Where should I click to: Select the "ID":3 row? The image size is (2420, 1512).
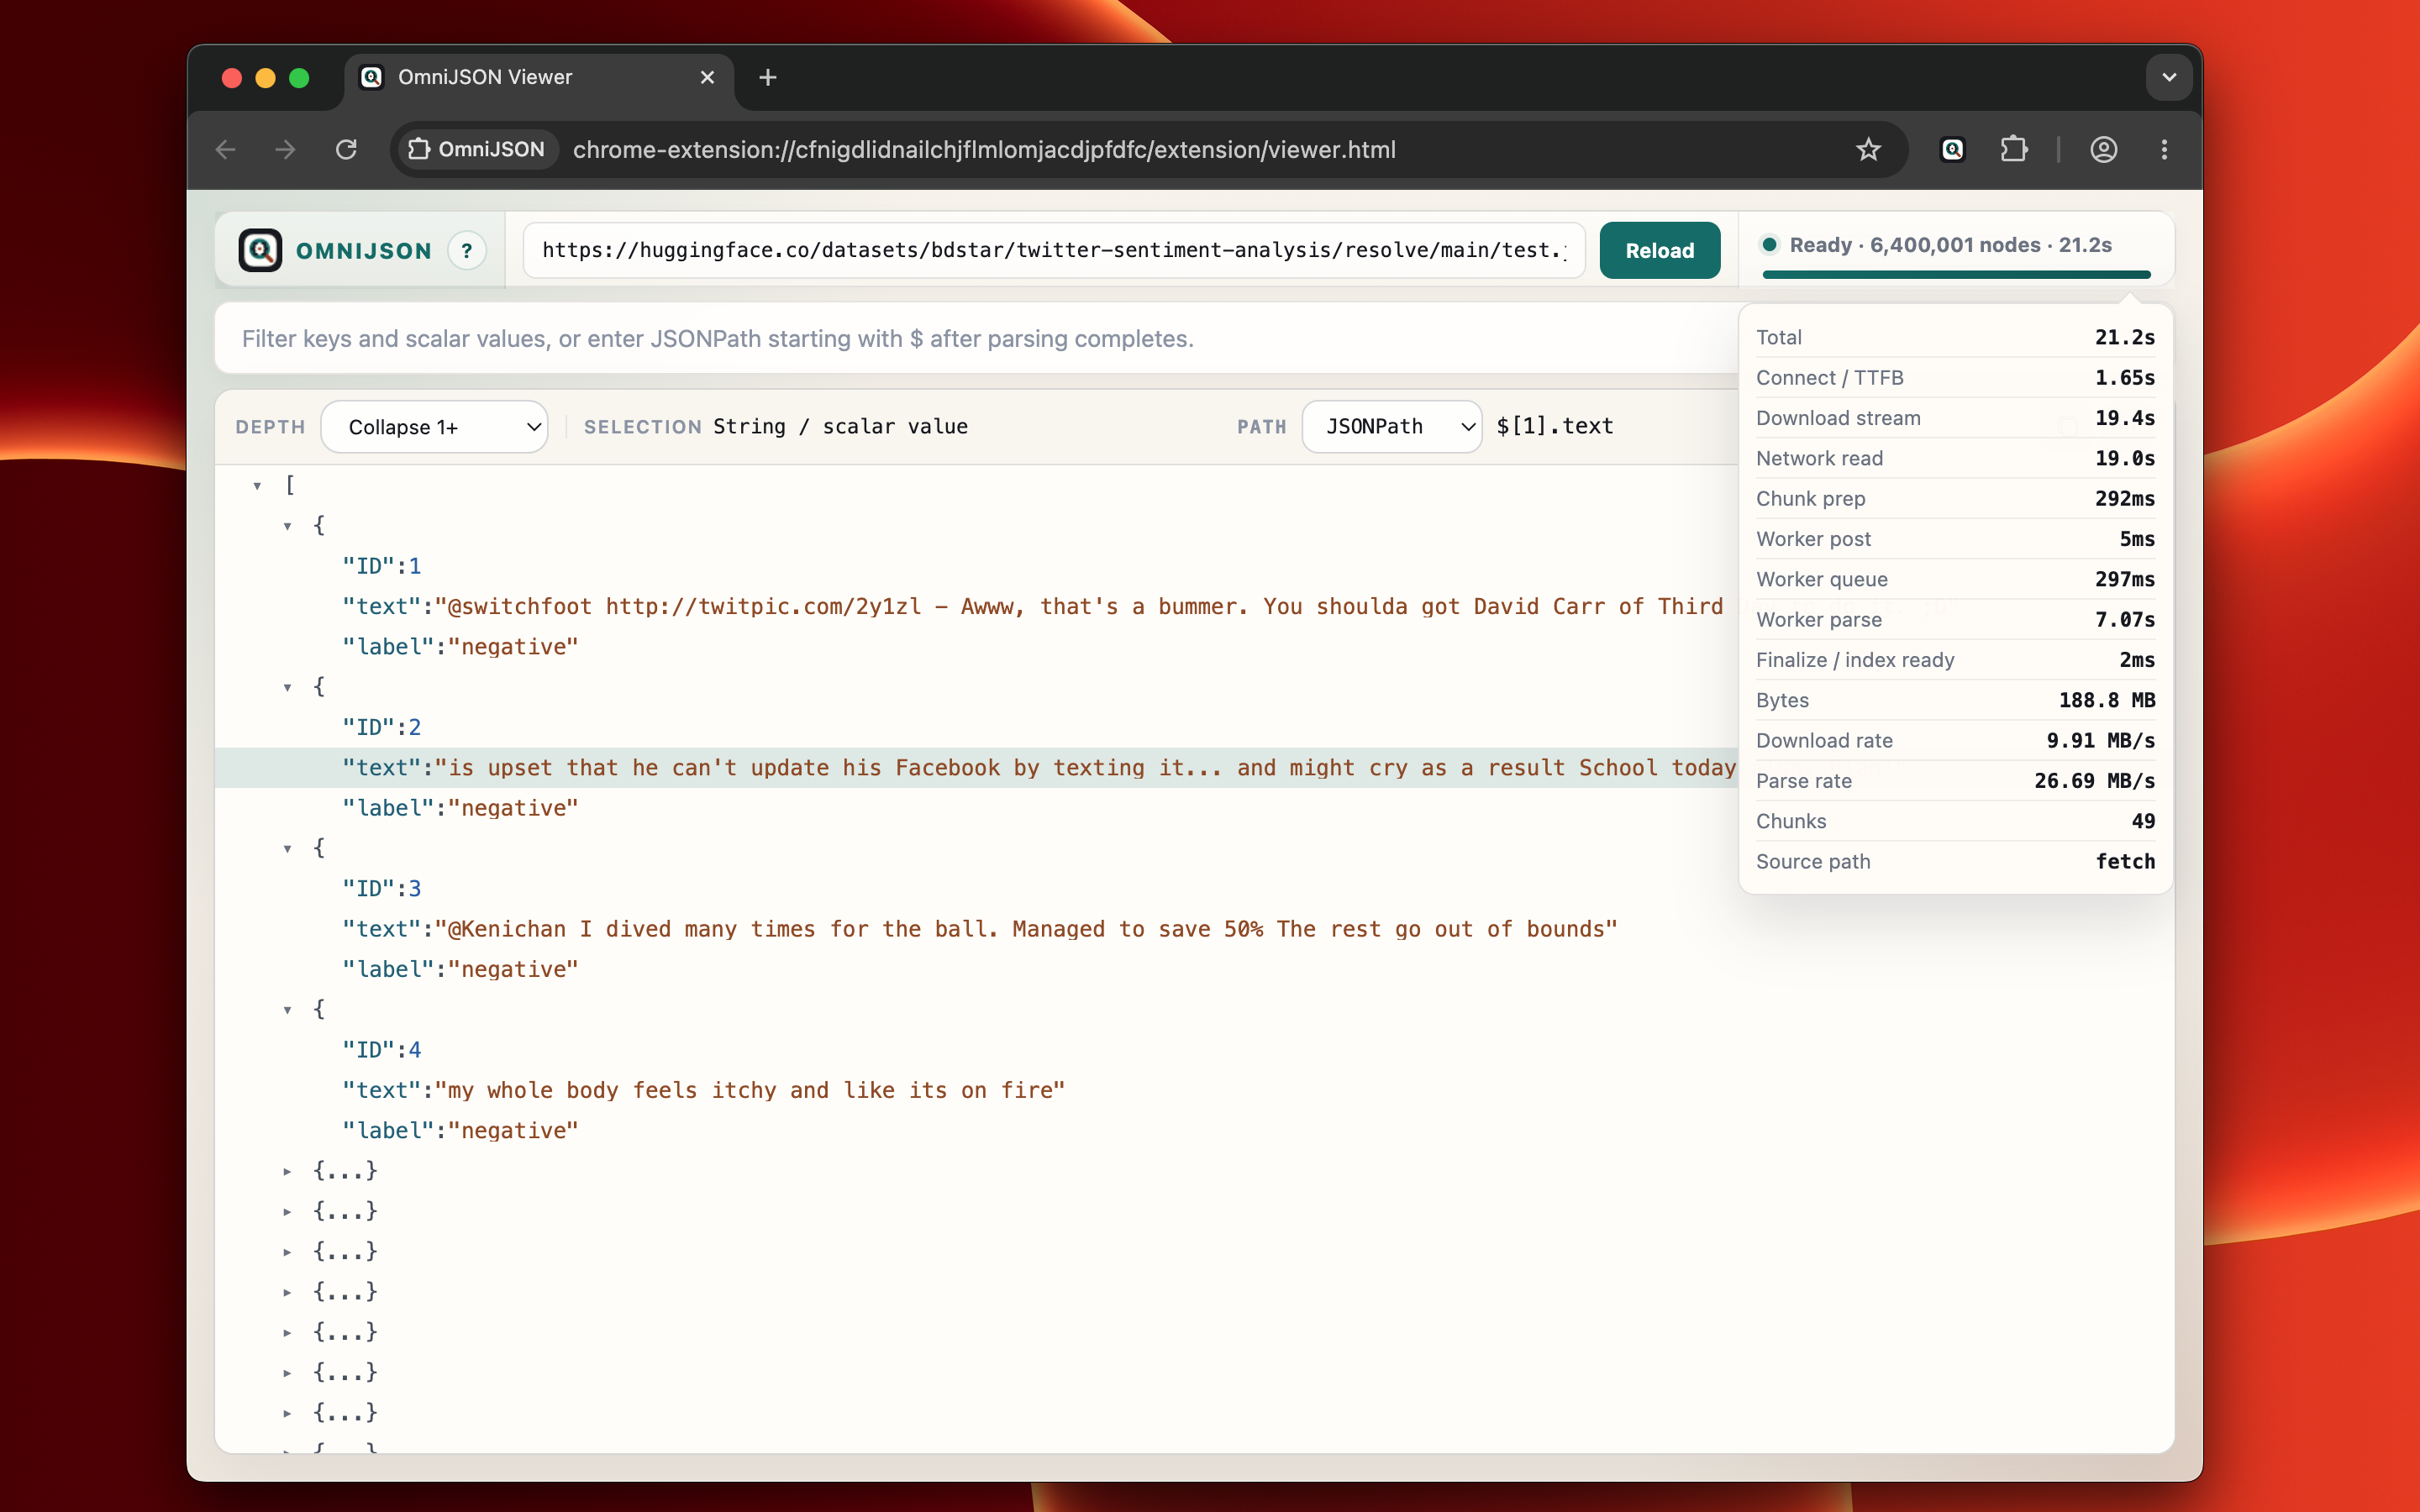[x=976, y=889]
